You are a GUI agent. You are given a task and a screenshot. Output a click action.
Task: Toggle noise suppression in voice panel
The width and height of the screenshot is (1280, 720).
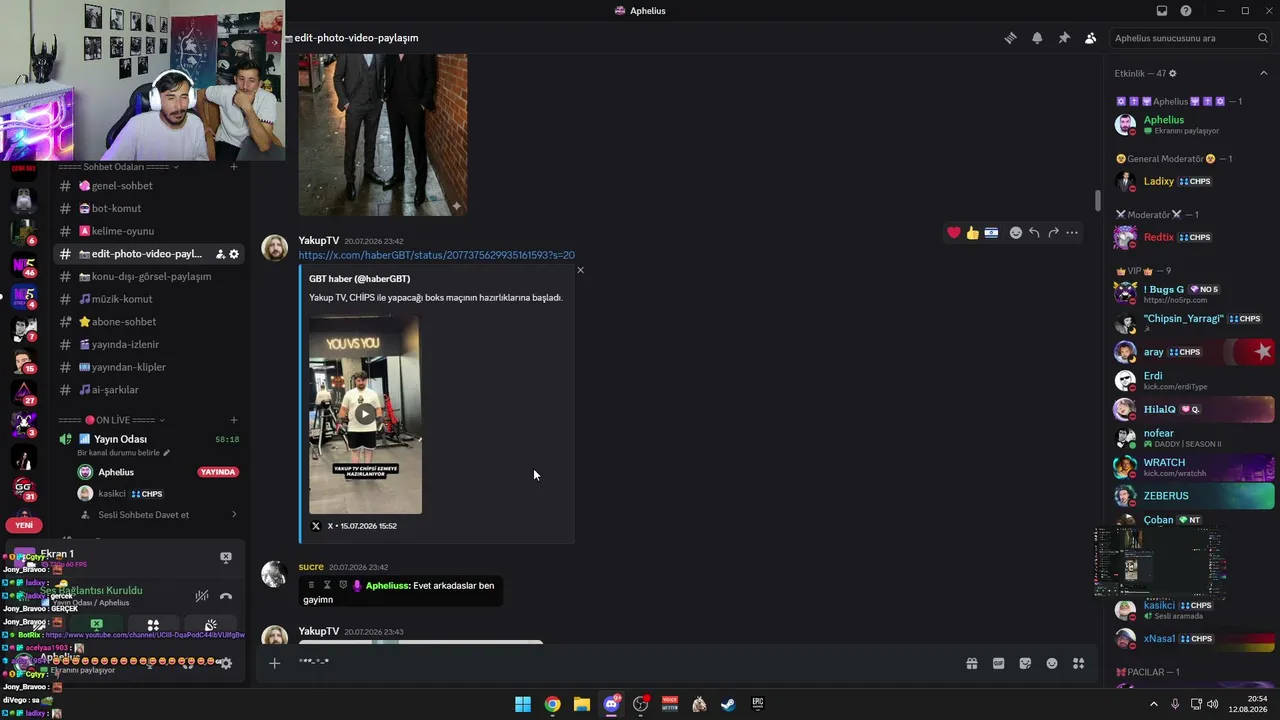[202, 596]
